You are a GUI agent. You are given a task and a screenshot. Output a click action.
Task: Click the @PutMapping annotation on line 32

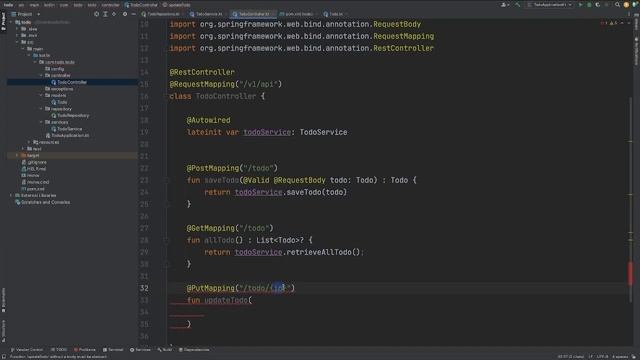point(211,288)
